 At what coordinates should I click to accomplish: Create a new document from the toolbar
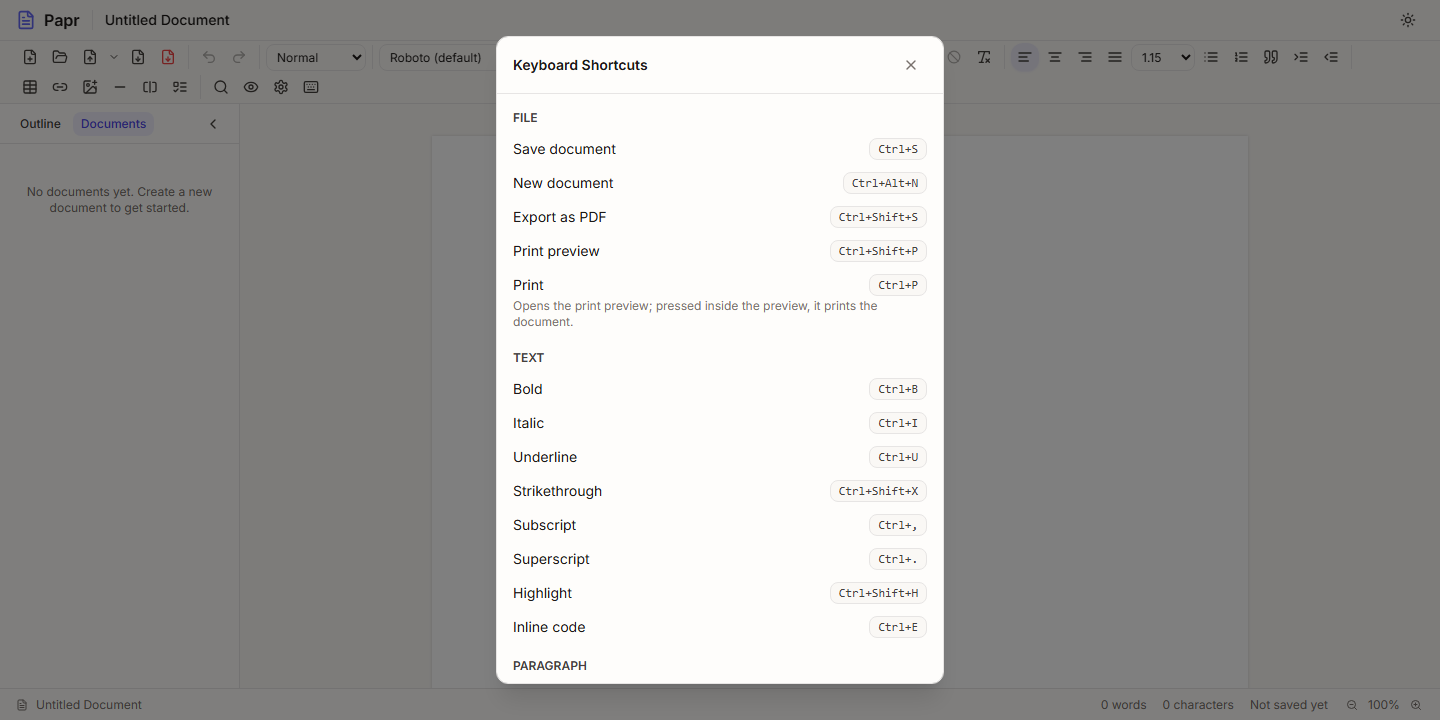[30, 57]
